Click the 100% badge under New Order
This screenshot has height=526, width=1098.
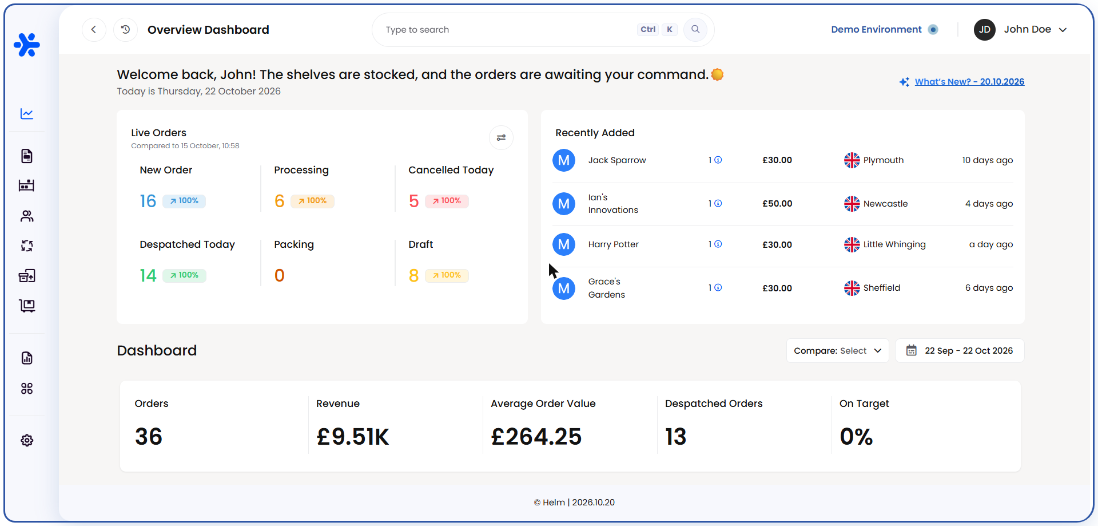click(x=184, y=201)
